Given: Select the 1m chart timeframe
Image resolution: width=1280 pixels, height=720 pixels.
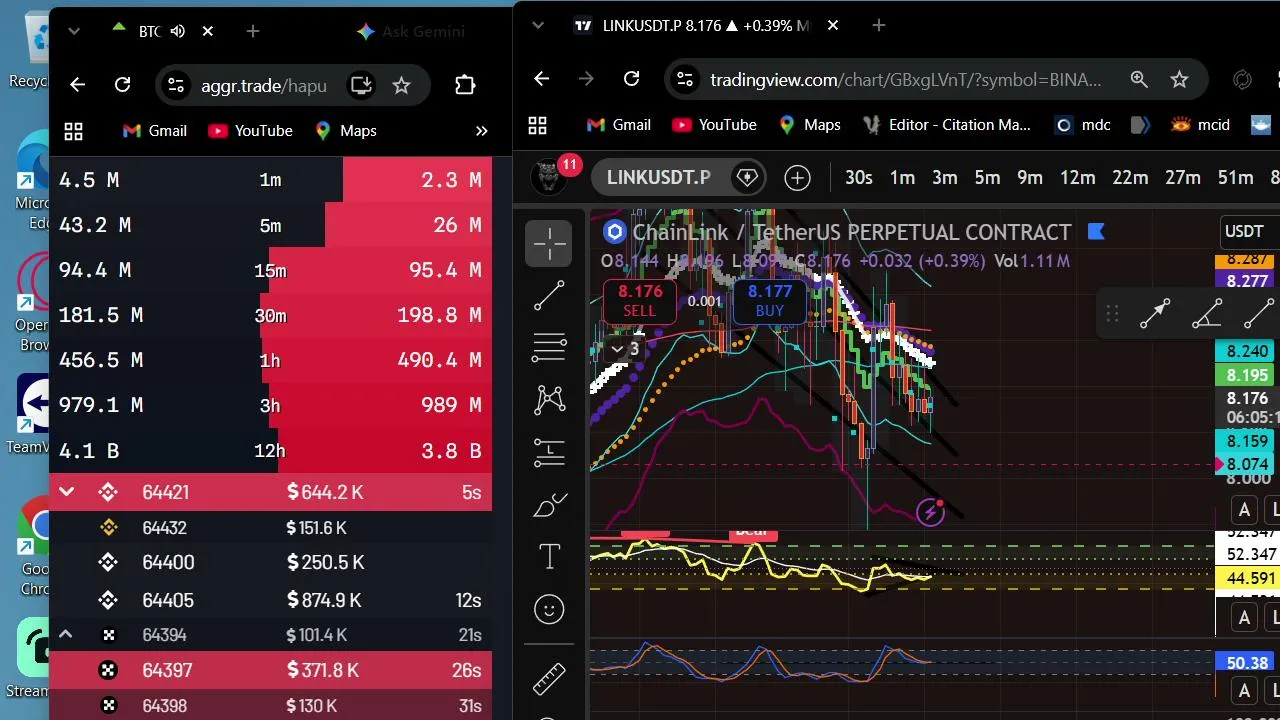Looking at the screenshot, I should point(902,178).
